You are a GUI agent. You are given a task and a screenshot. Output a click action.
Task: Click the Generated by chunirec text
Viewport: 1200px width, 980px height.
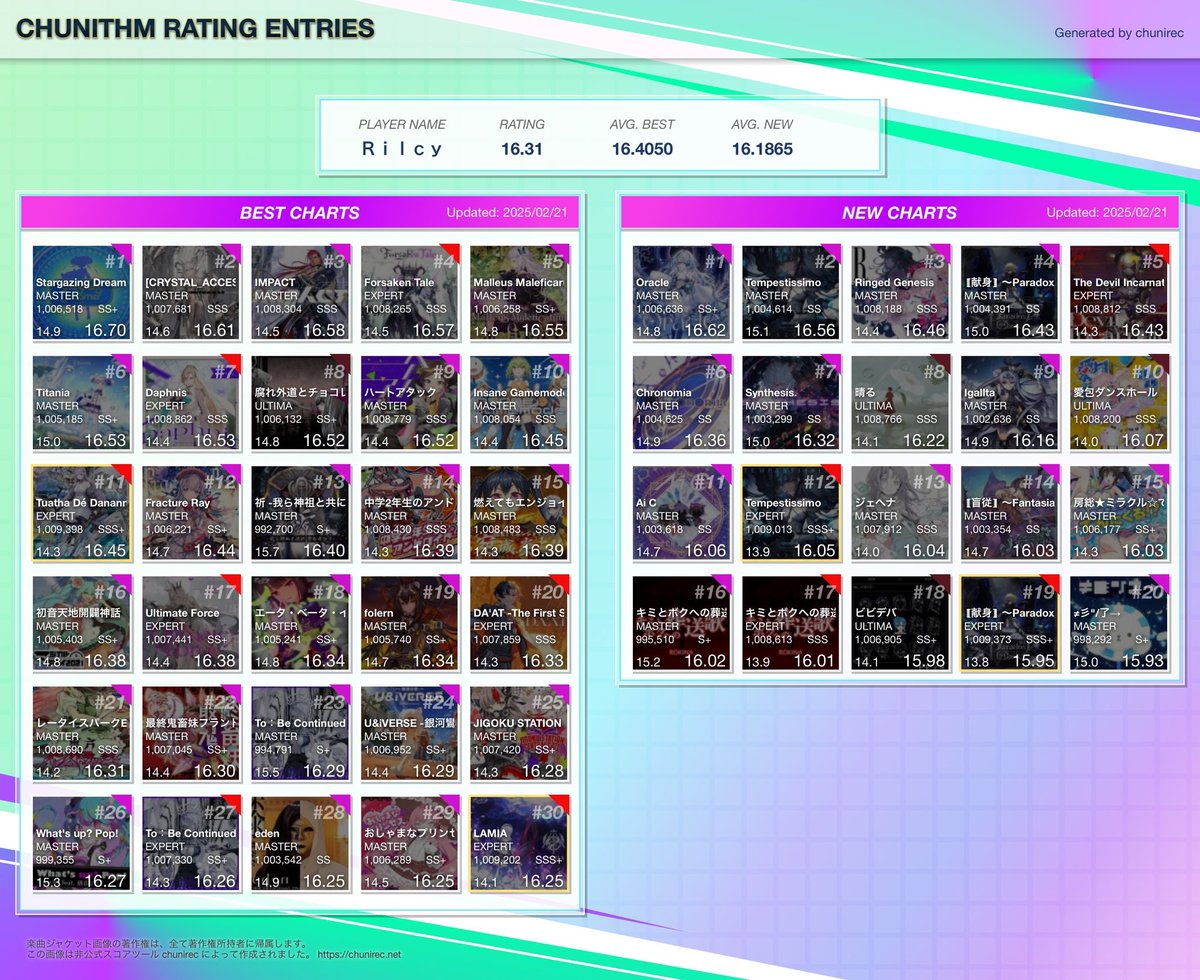pos(1118,33)
